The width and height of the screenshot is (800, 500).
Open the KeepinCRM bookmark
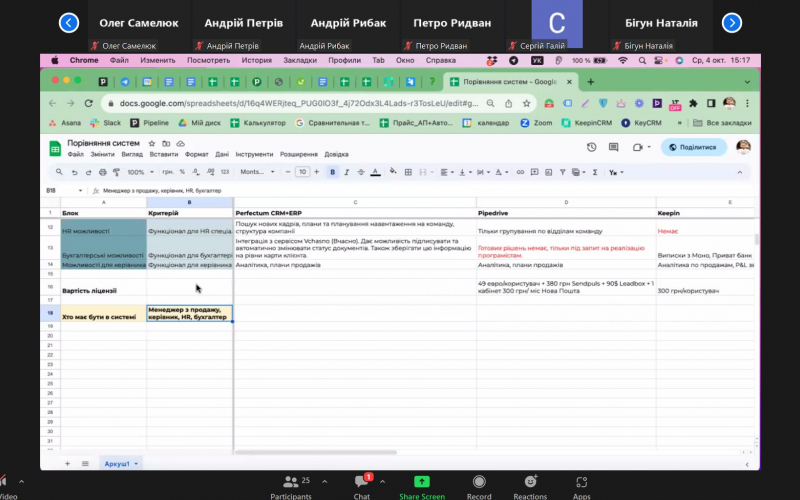pos(587,123)
